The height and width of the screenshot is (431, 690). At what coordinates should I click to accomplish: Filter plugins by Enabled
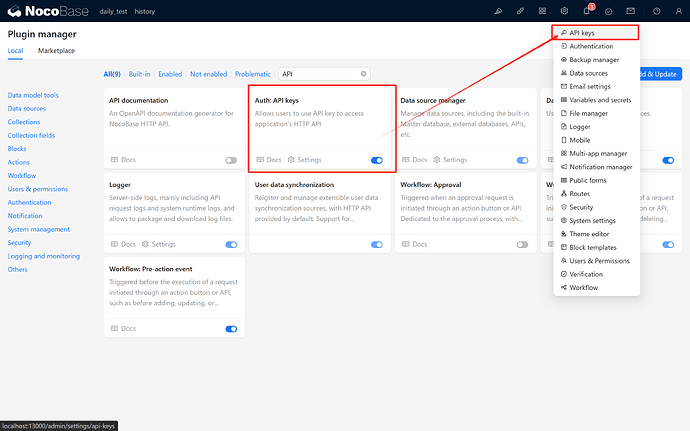pyautogui.click(x=170, y=74)
